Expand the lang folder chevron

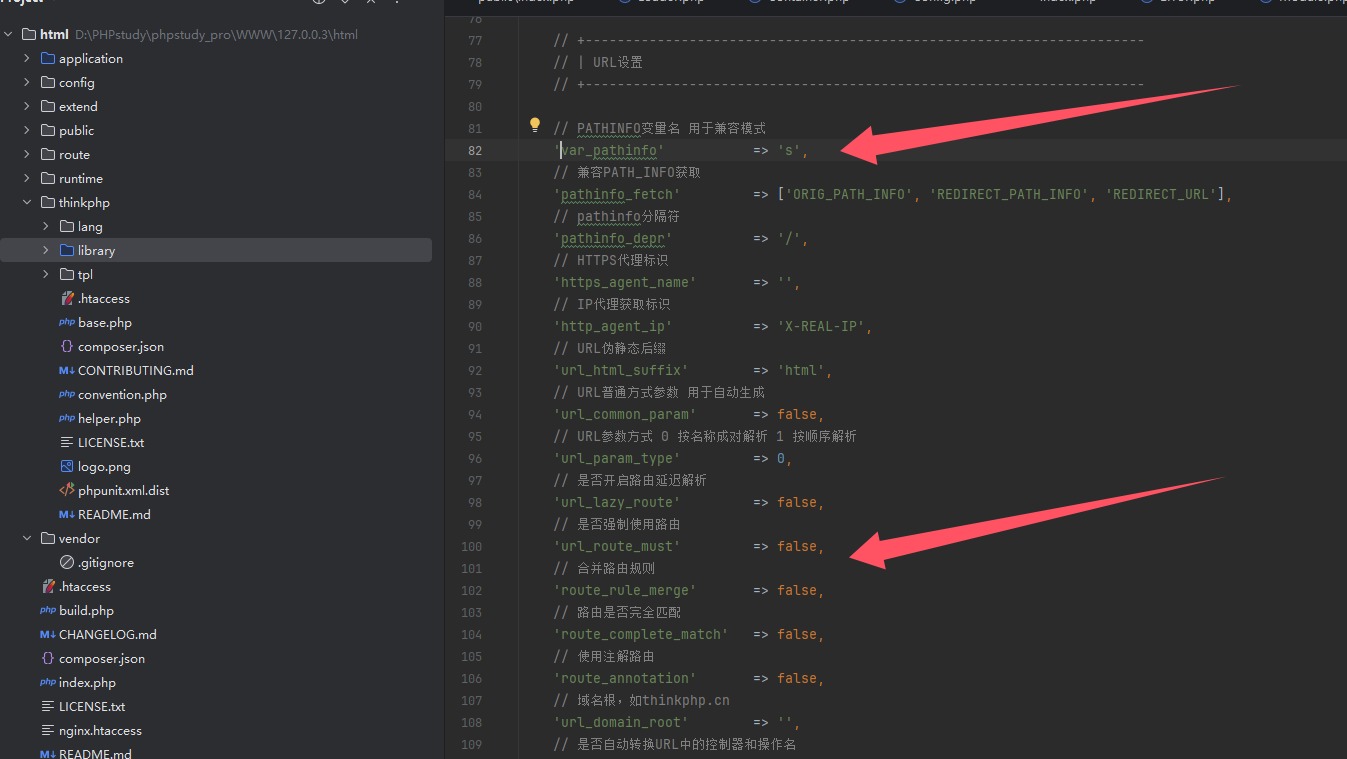(x=46, y=226)
